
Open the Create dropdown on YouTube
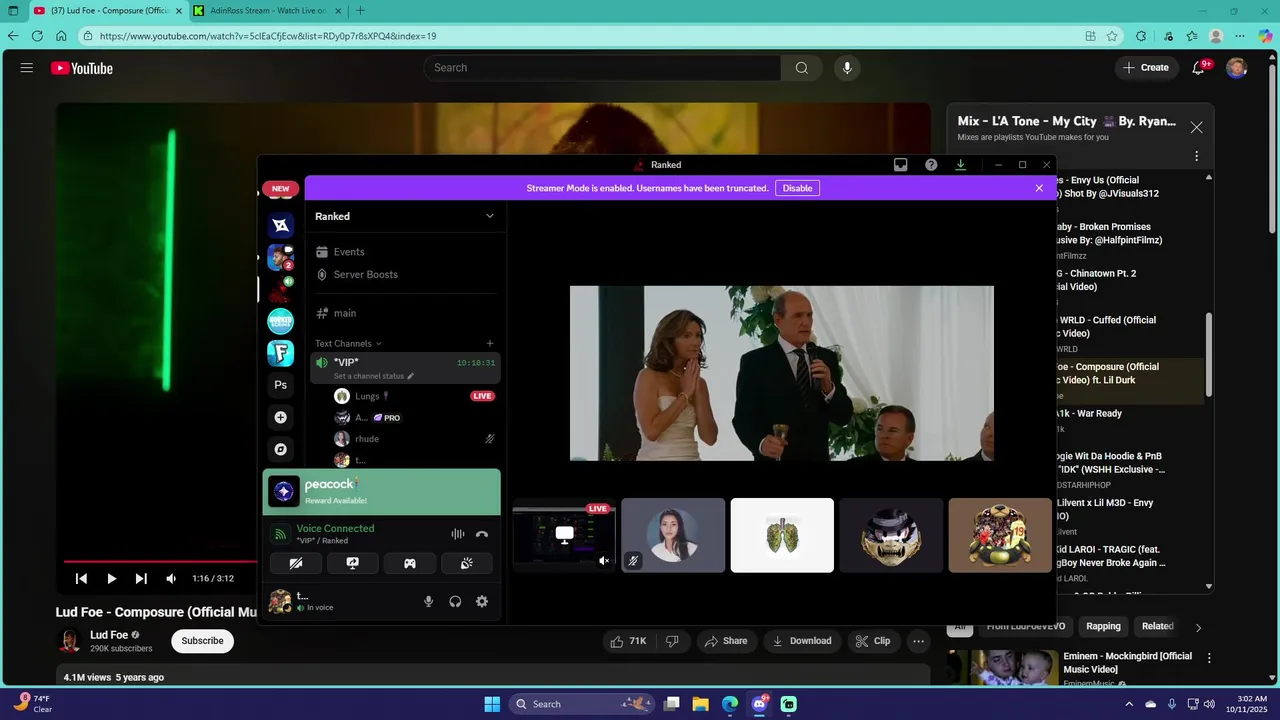pos(1146,68)
